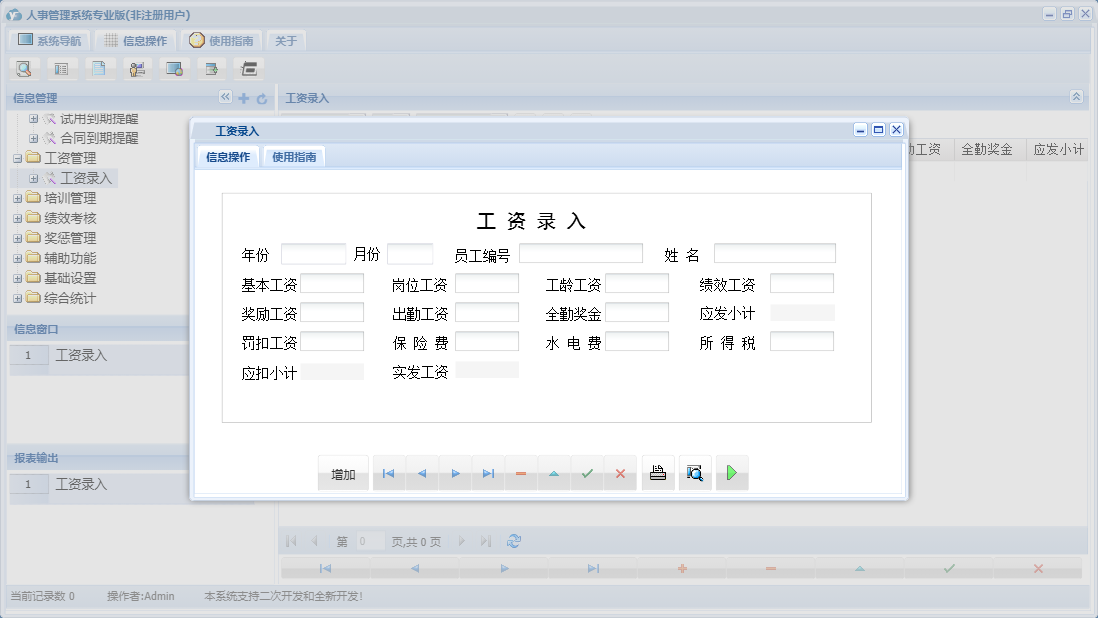Click the 年份 input field
1098x618 pixels.
point(312,253)
